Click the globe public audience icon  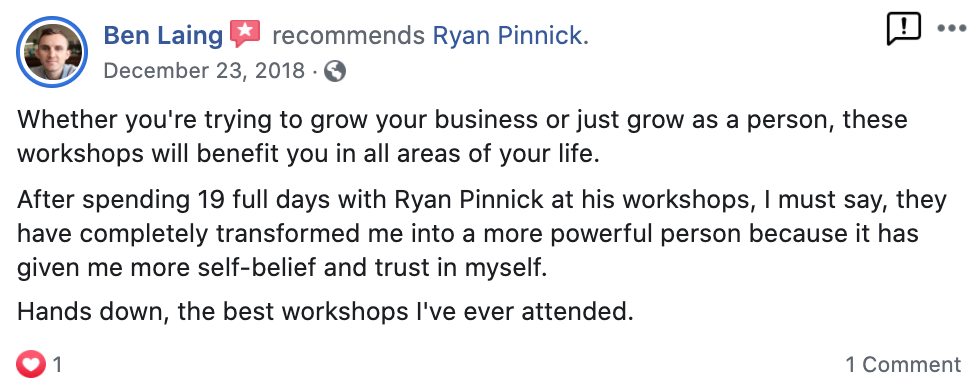[335, 71]
